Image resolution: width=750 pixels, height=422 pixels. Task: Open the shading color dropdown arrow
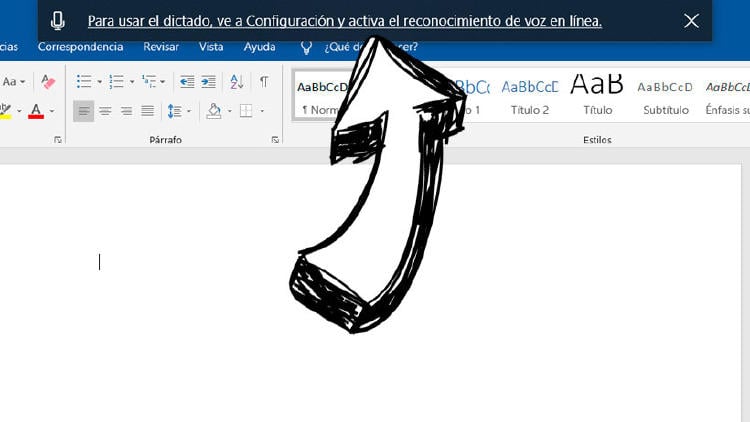tap(229, 111)
